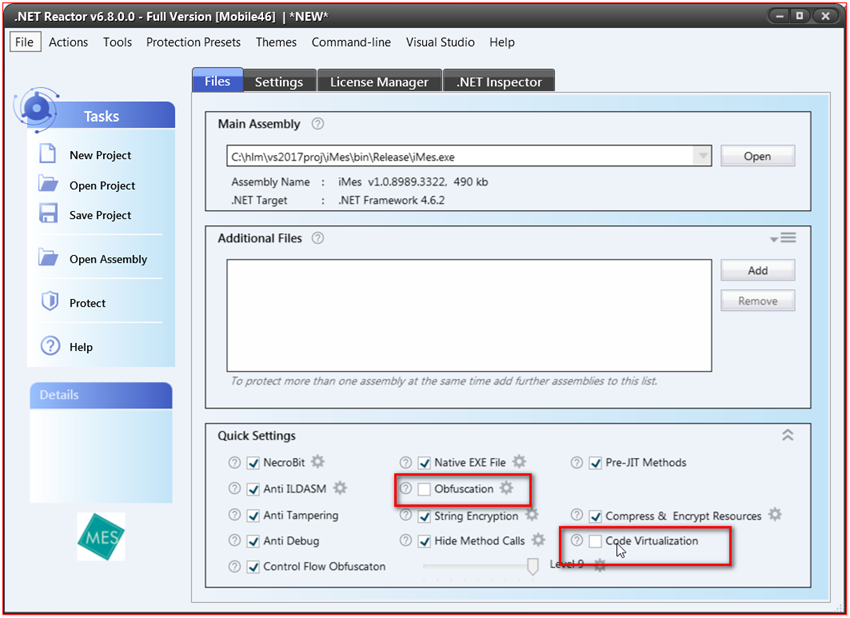Enable the Obfuscation checkbox
The height and width of the screenshot is (618, 850).
pyautogui.click(x=424, y=489)
